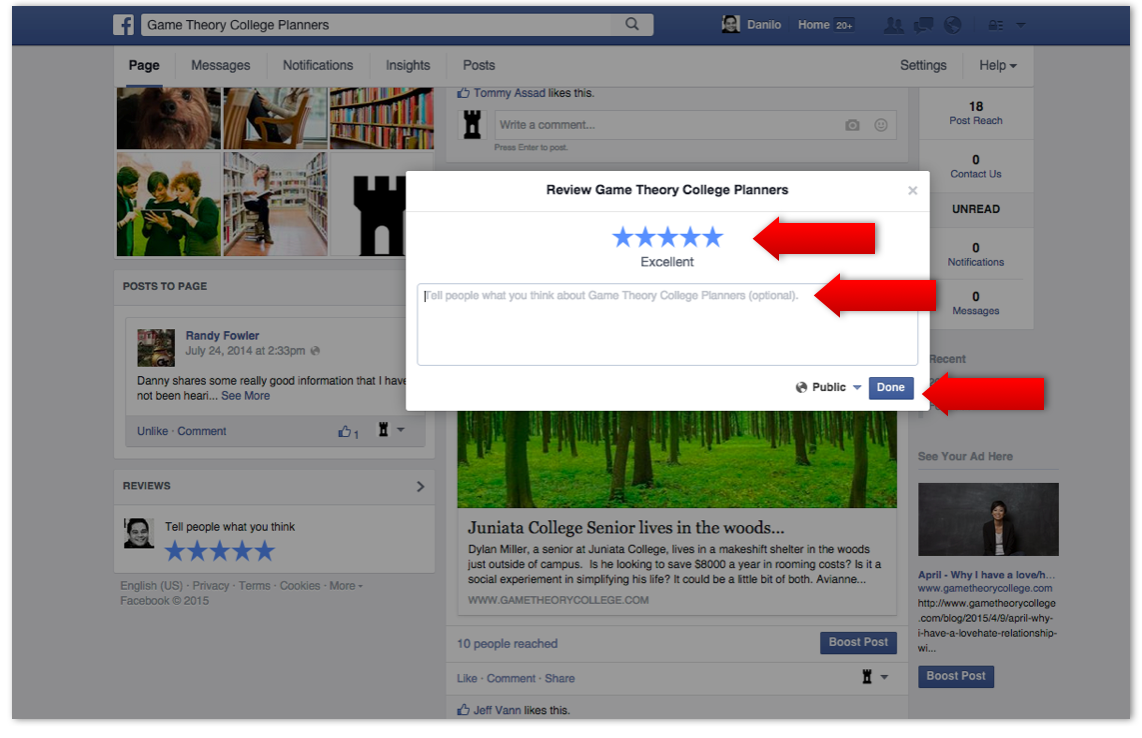Open the unread Notifications count in sidebar
This screenshot has height=738, width=1142.
(x=975, y=254)
